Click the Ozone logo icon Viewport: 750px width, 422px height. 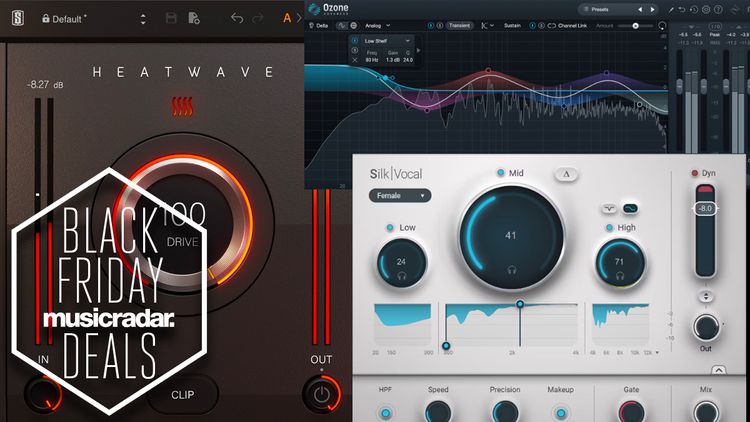314,9
